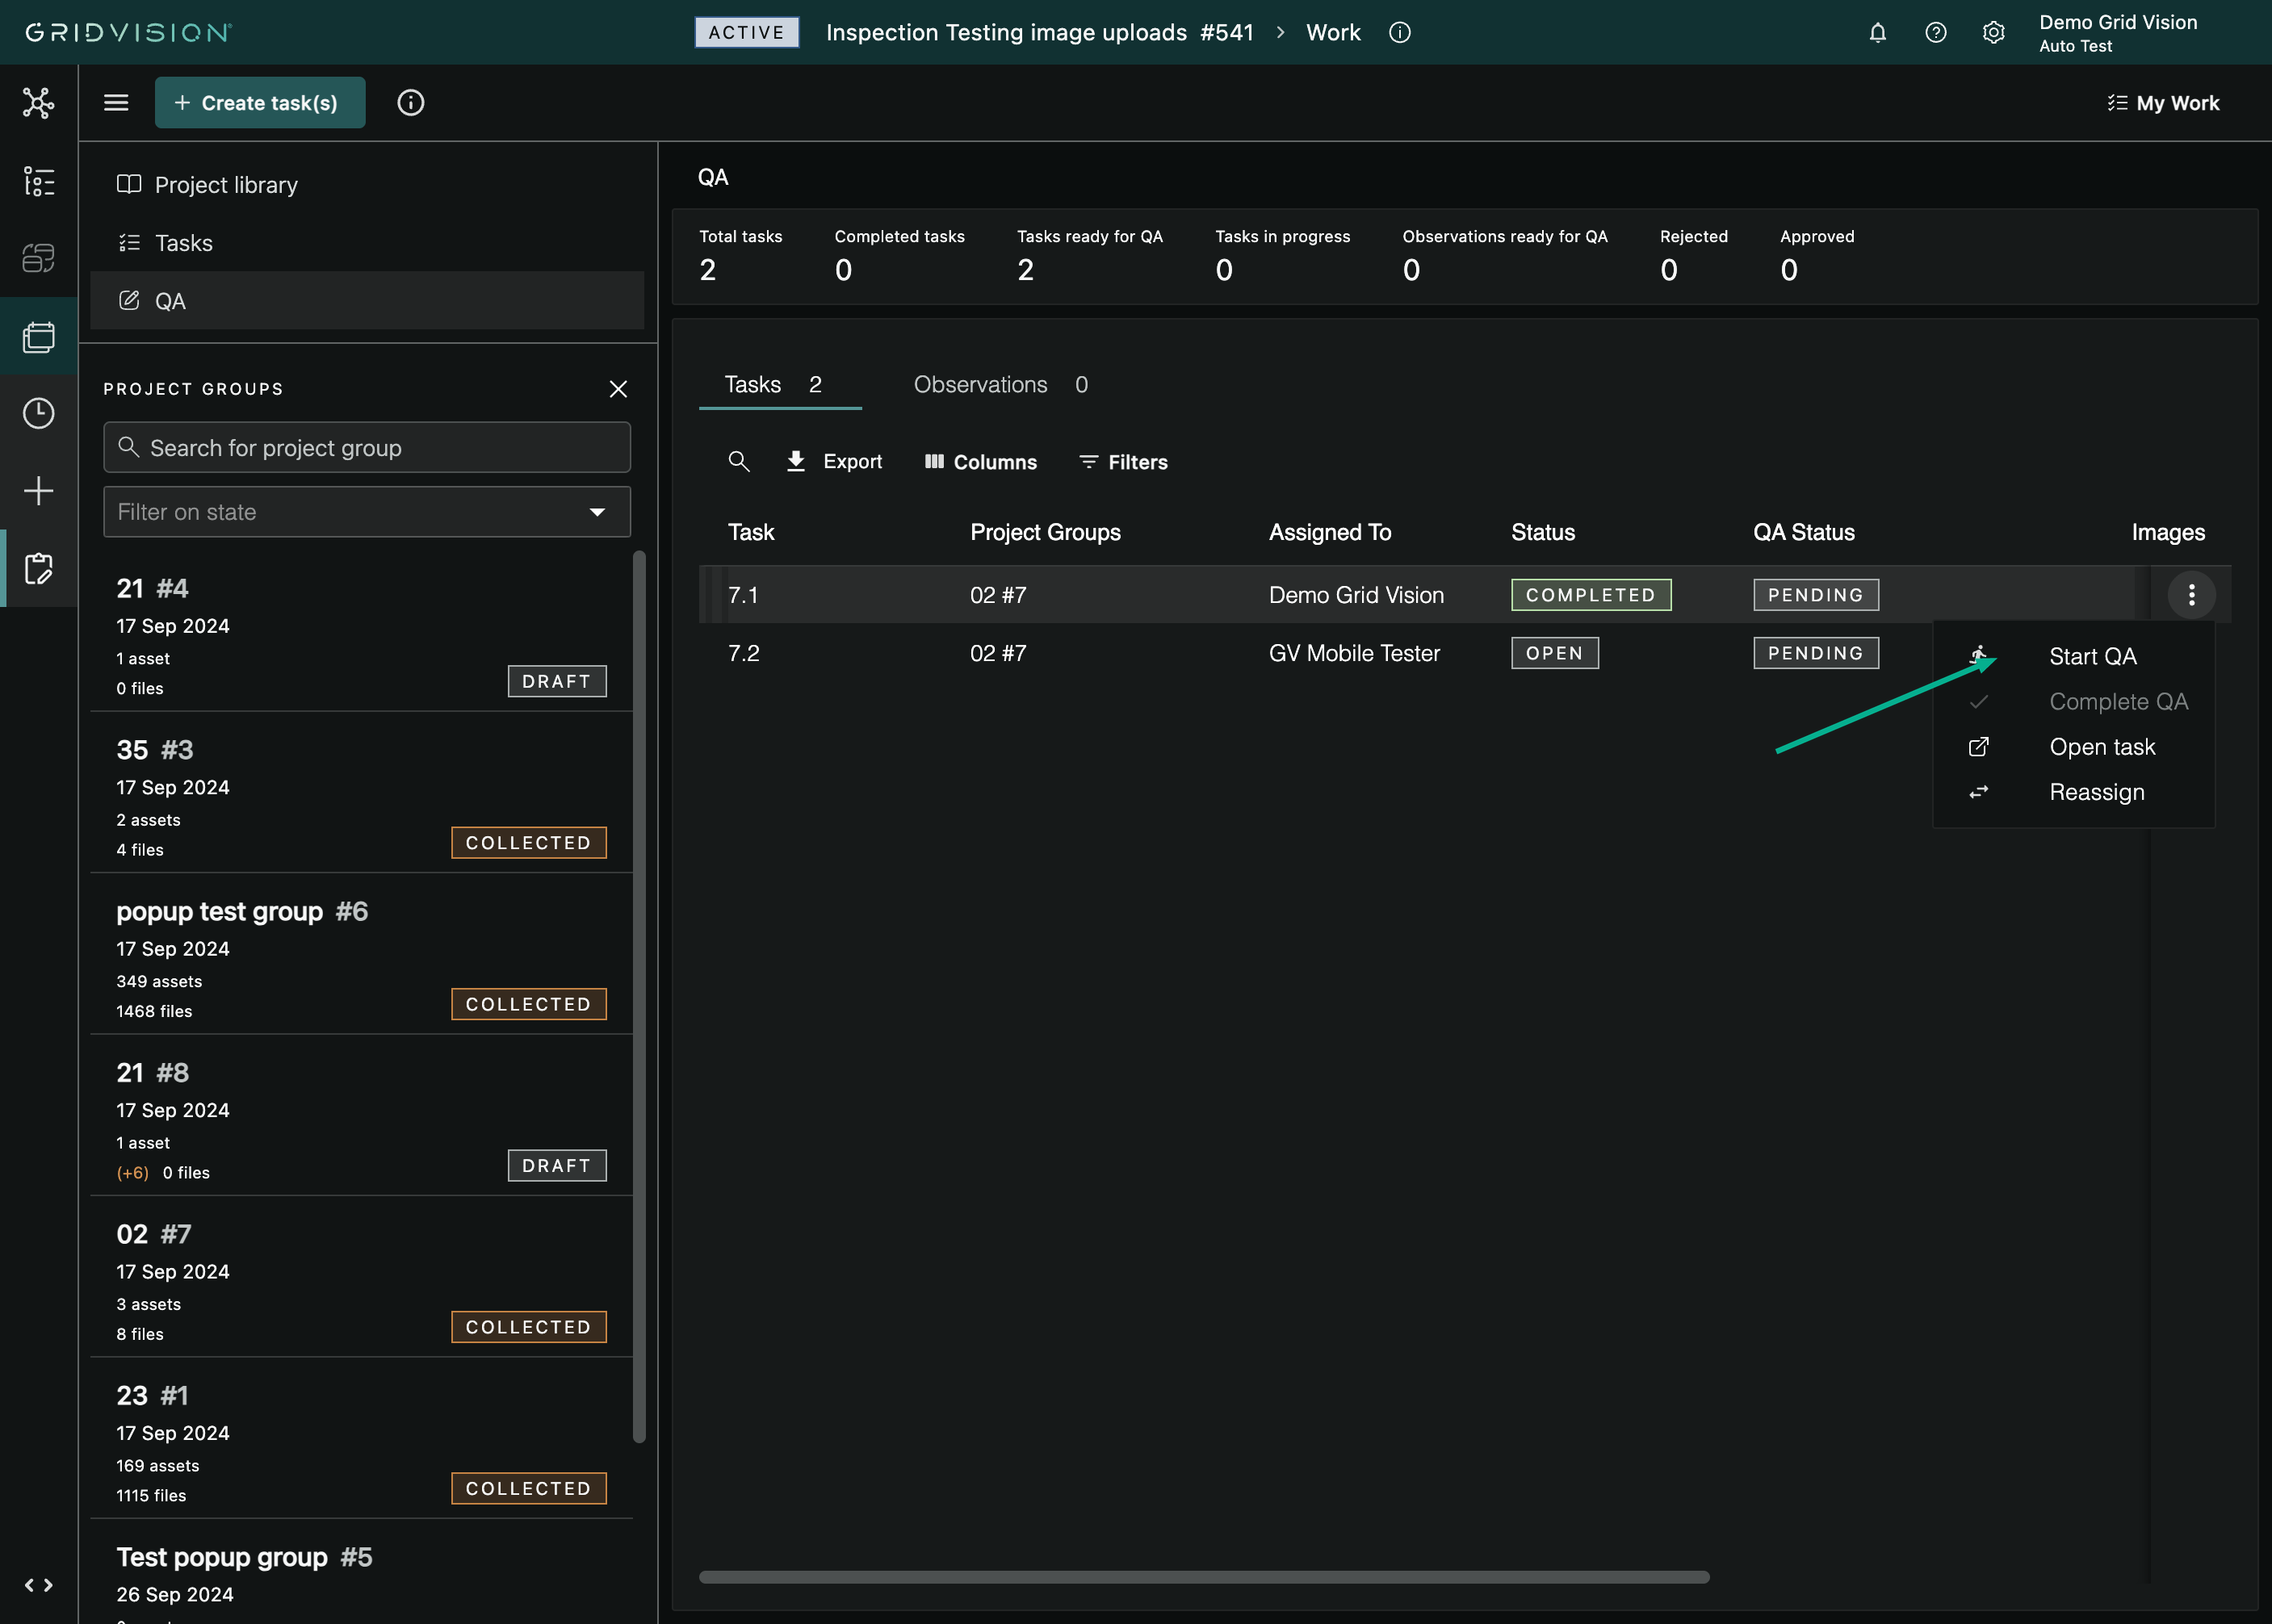Image resolution: width=2272 pixels, height=1624 pixels.
Task: Open the network graph sidebar icon
Action: pos(38,103)
